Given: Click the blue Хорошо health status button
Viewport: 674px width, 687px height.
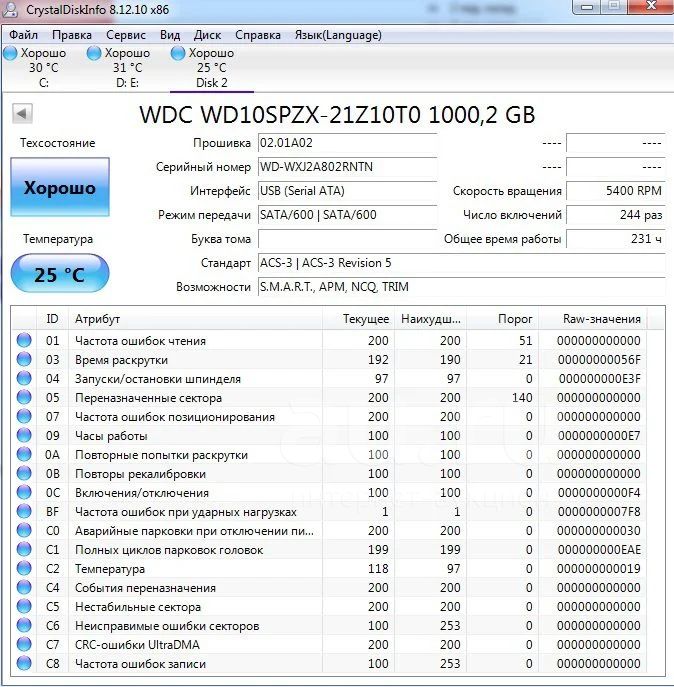Looking at the screenshot, I should tap(60, 187).
